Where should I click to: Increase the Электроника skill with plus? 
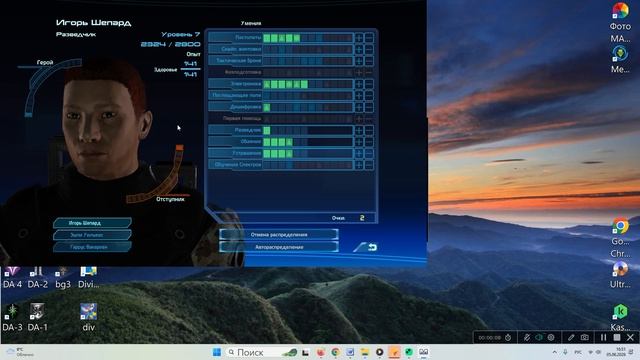359,84
